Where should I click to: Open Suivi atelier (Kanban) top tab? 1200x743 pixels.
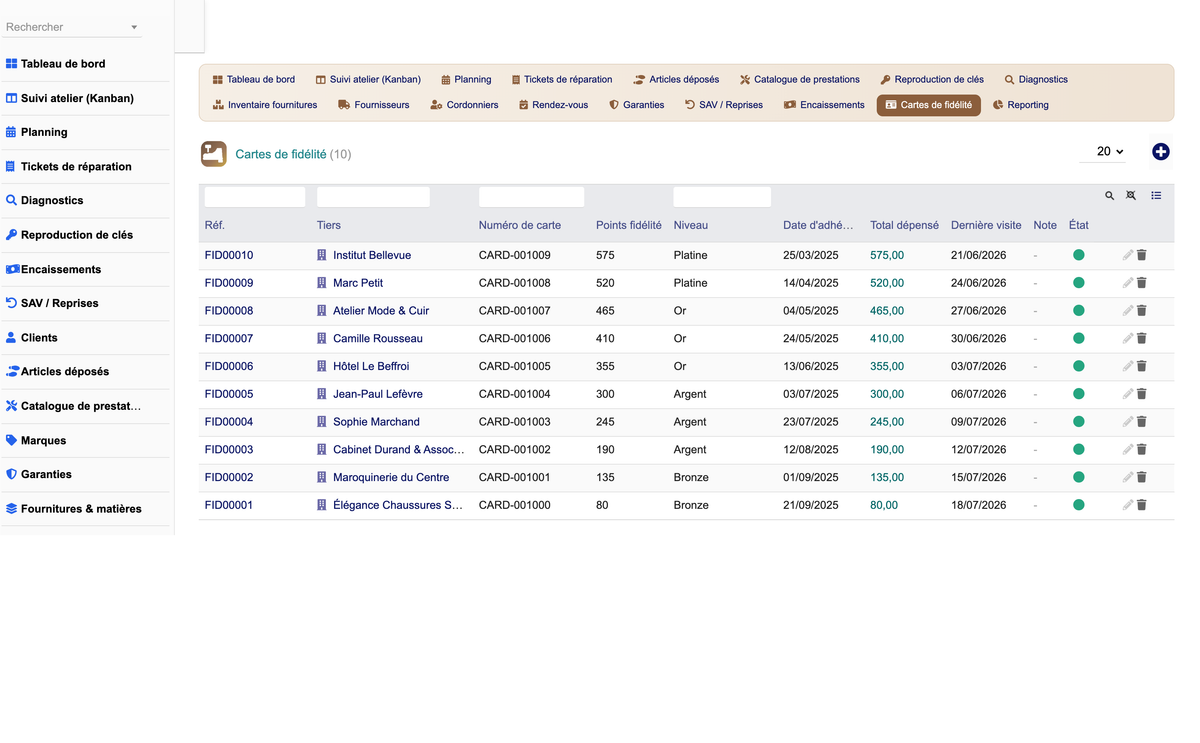(368, 79)
